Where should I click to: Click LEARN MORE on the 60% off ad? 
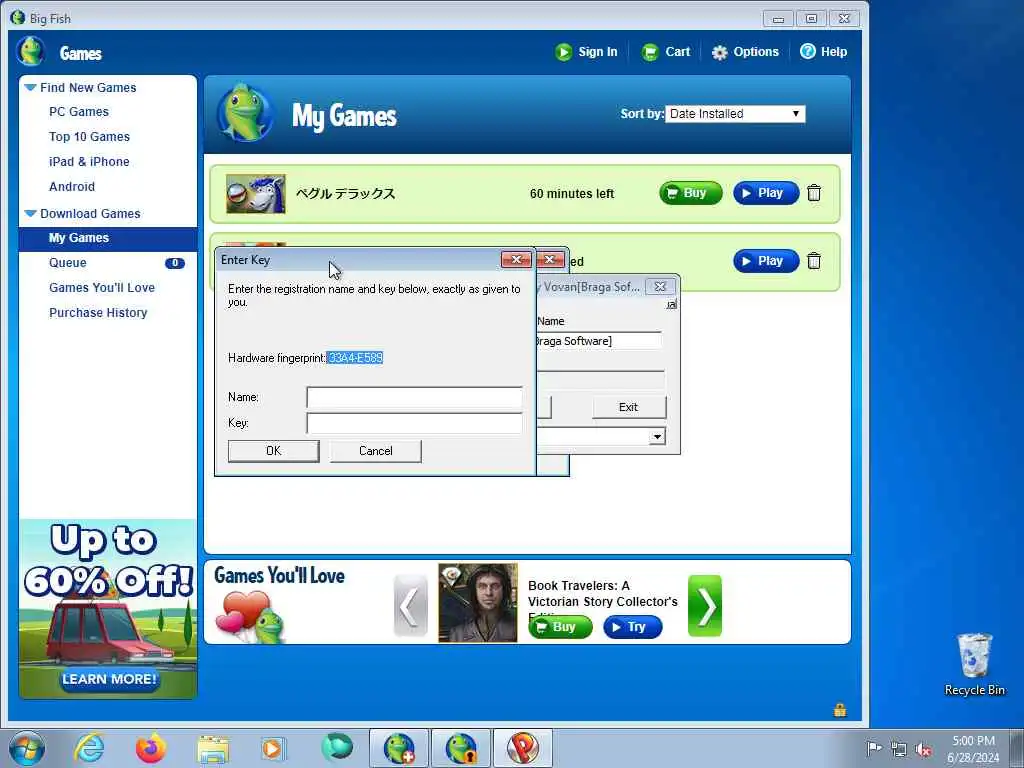click(108, 679)
